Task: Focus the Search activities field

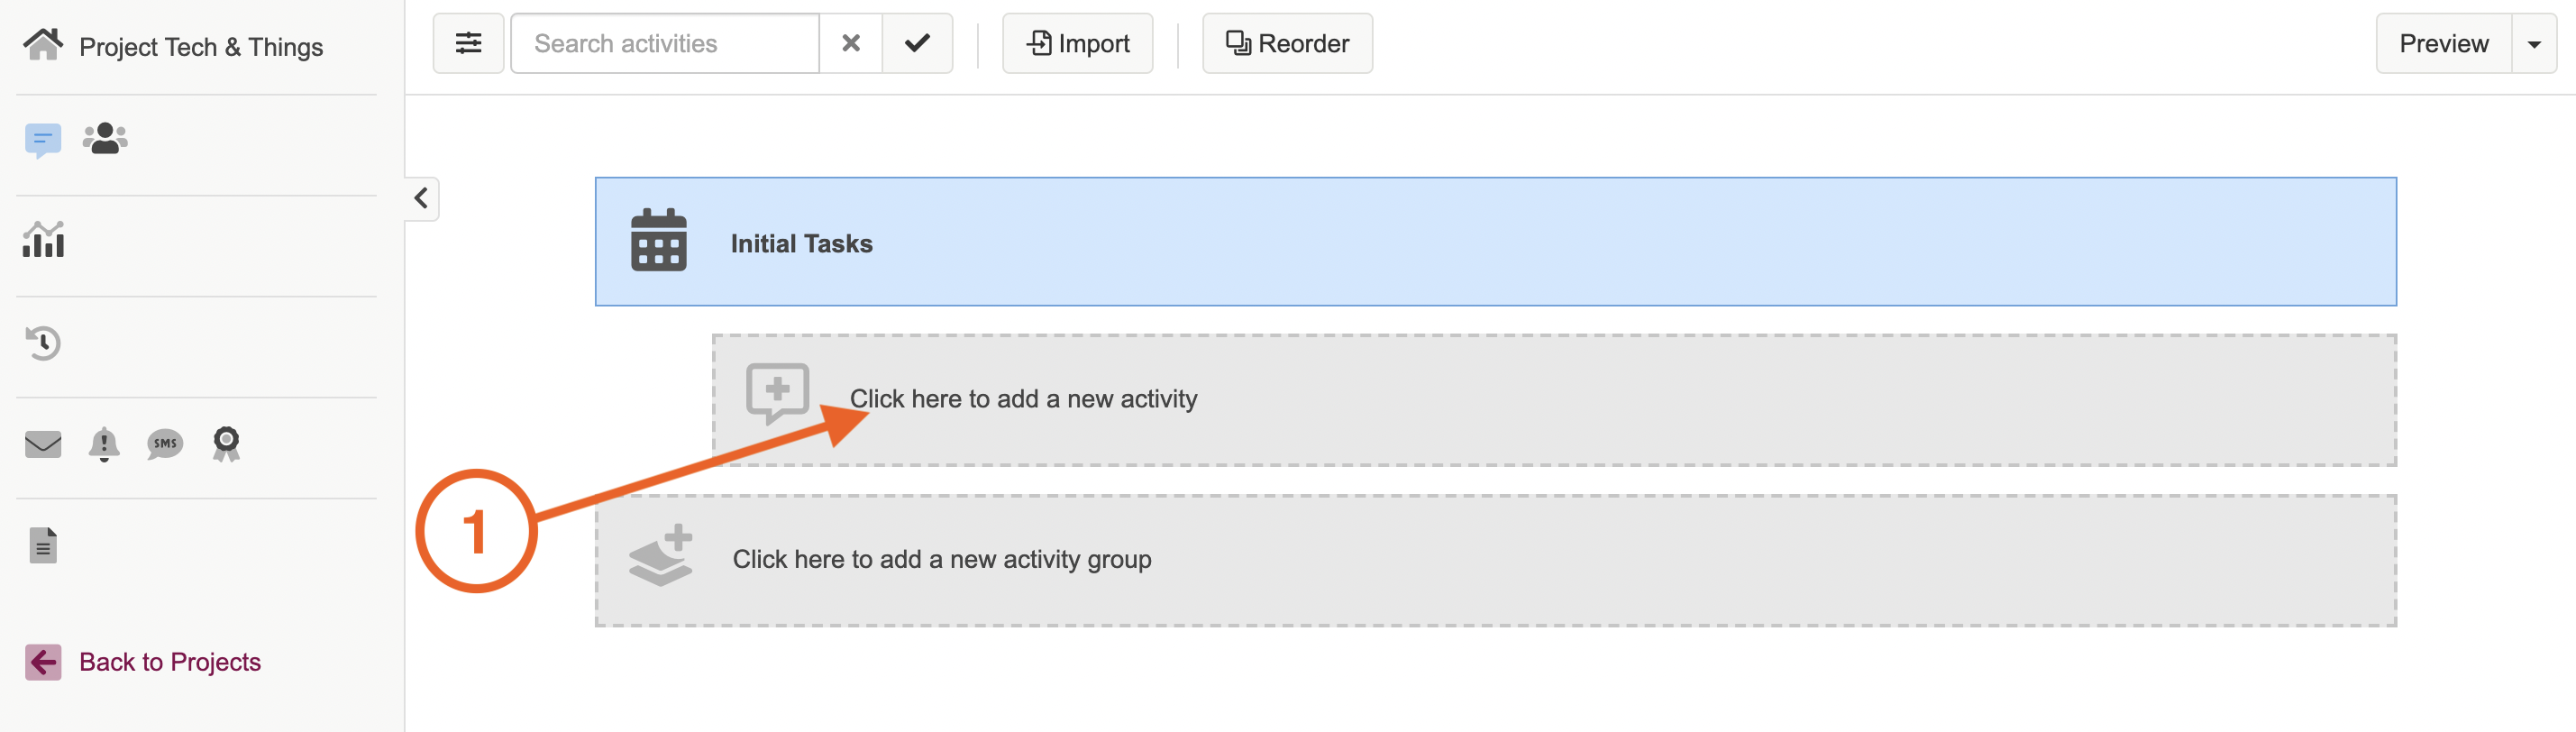Action: [665, 43]
